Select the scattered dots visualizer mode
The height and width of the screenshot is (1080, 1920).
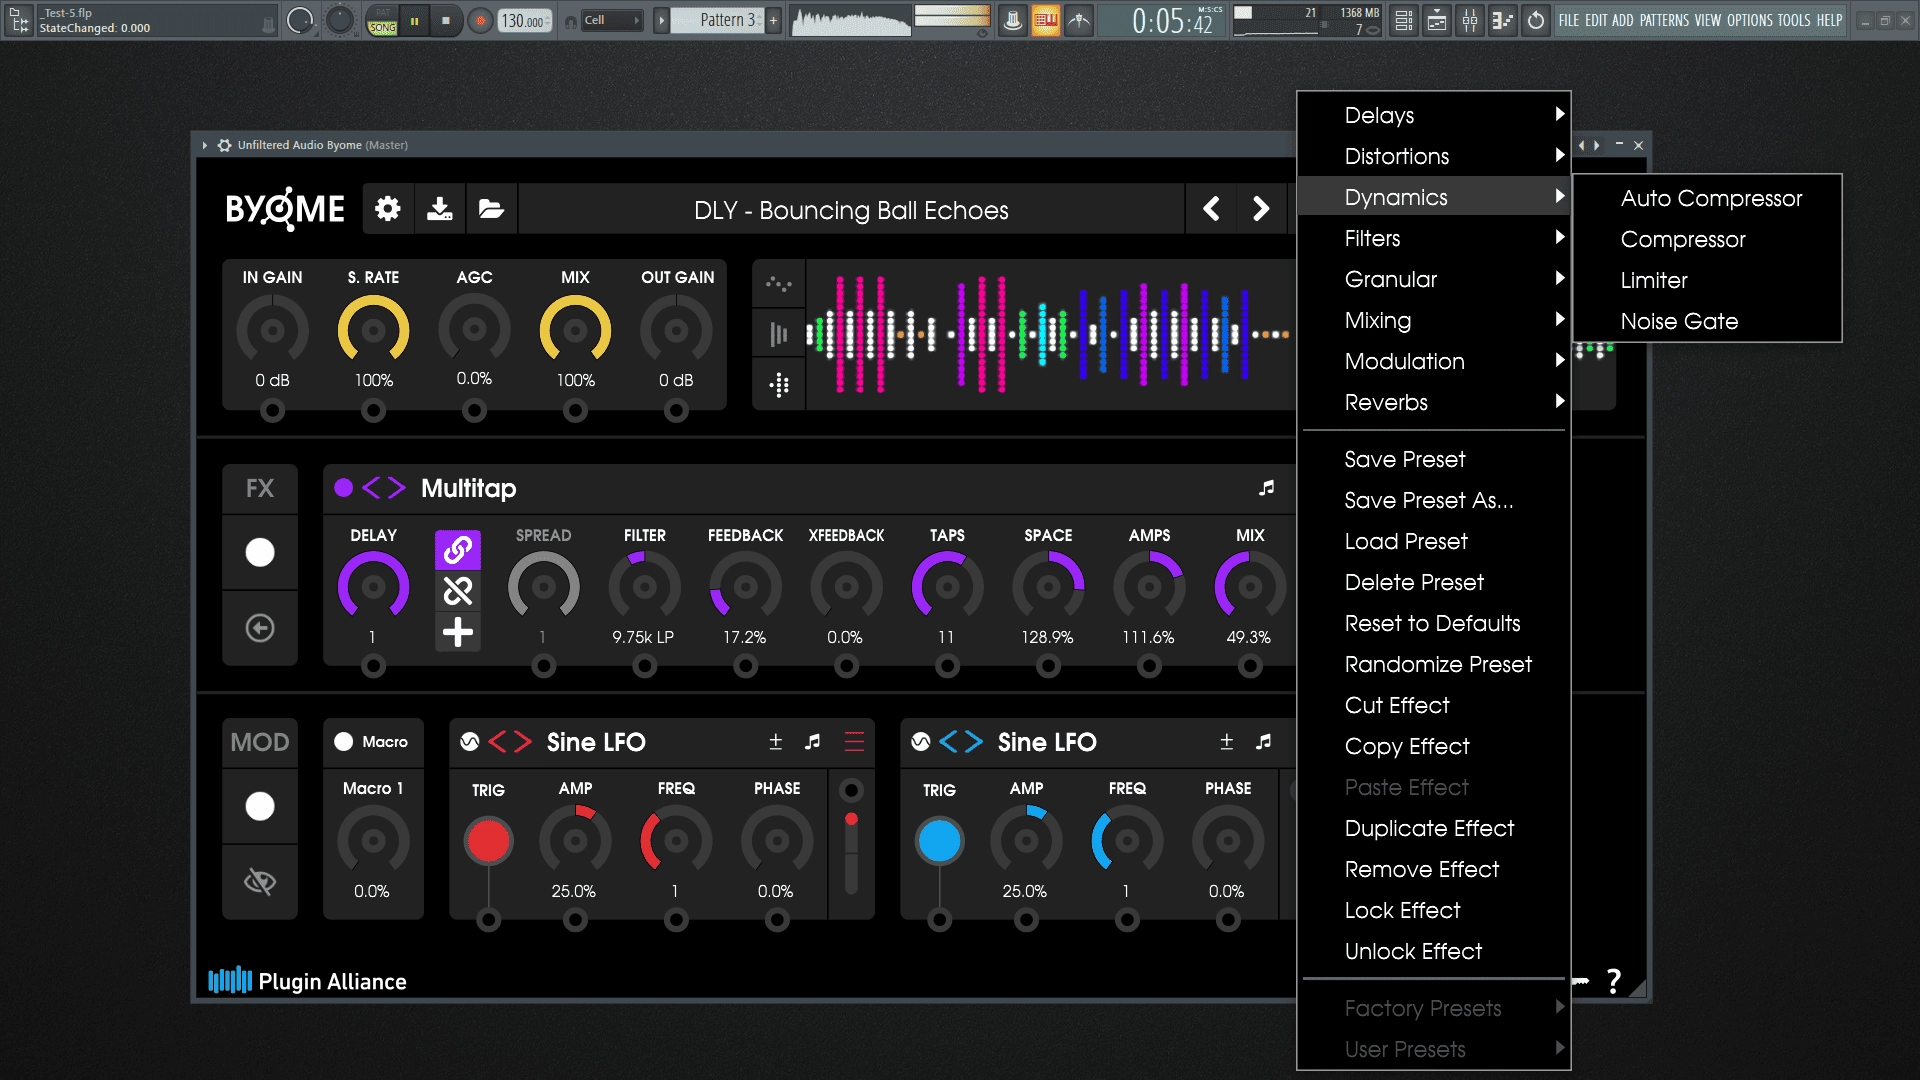coord(779,285)
